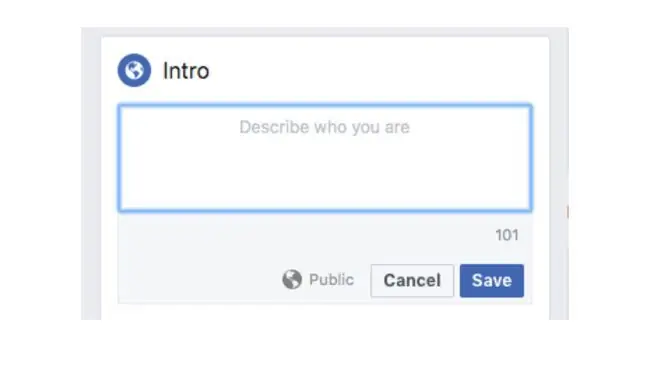Image resolution: width=650 pixels, height=366 pixels.
Task: Click the character count number 101
Action: tap(507, 235)
